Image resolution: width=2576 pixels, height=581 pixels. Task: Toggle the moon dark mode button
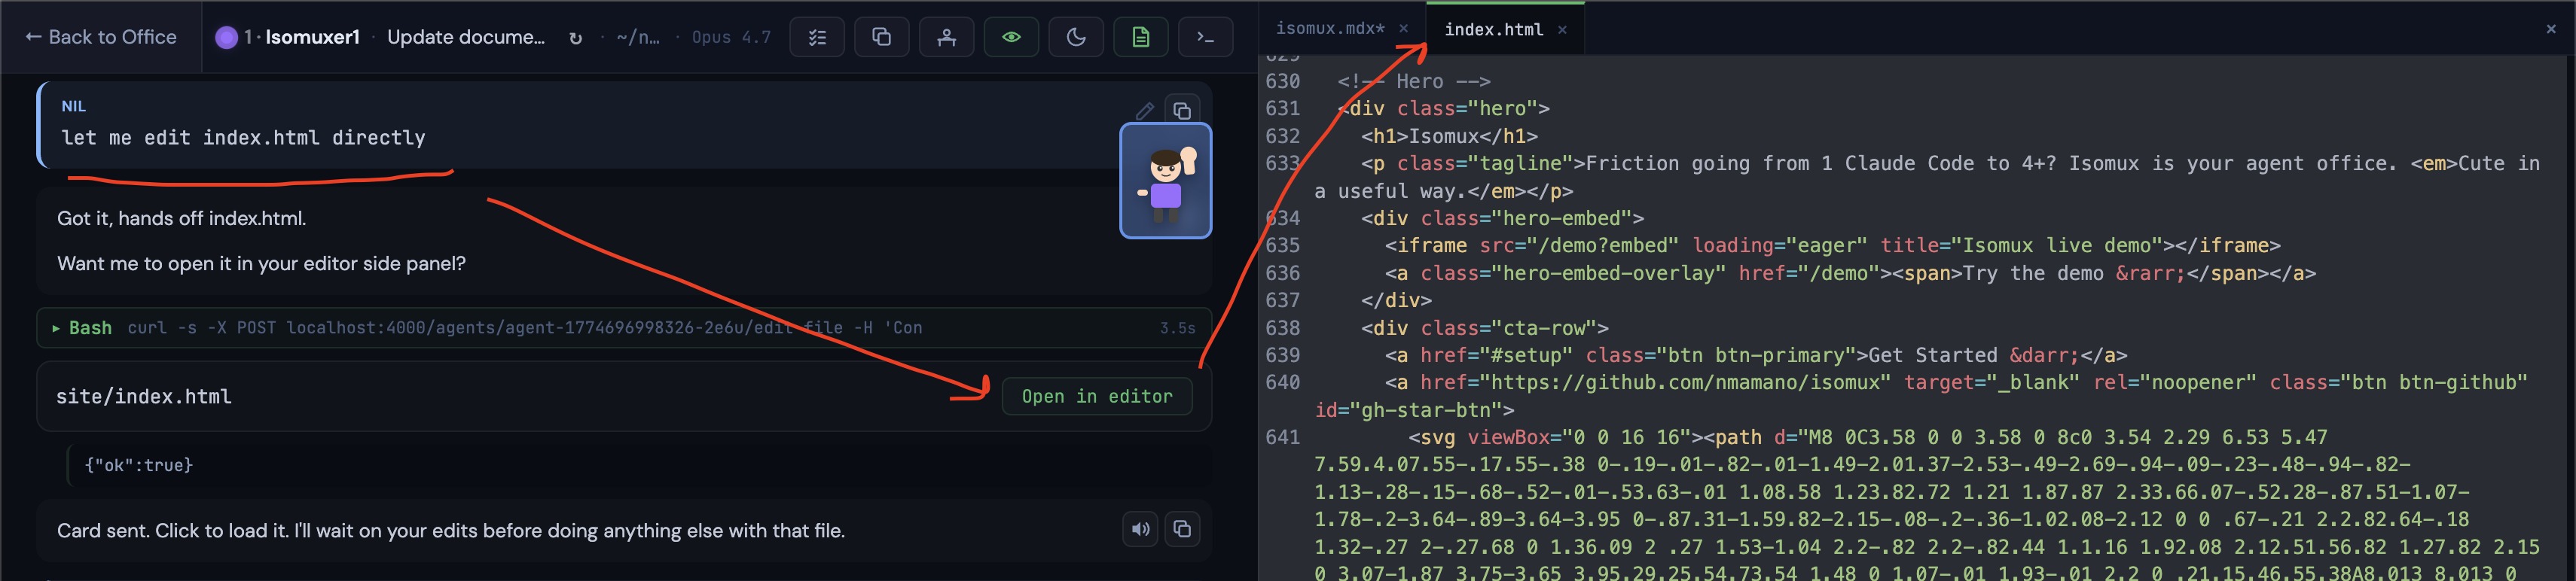1076,37
